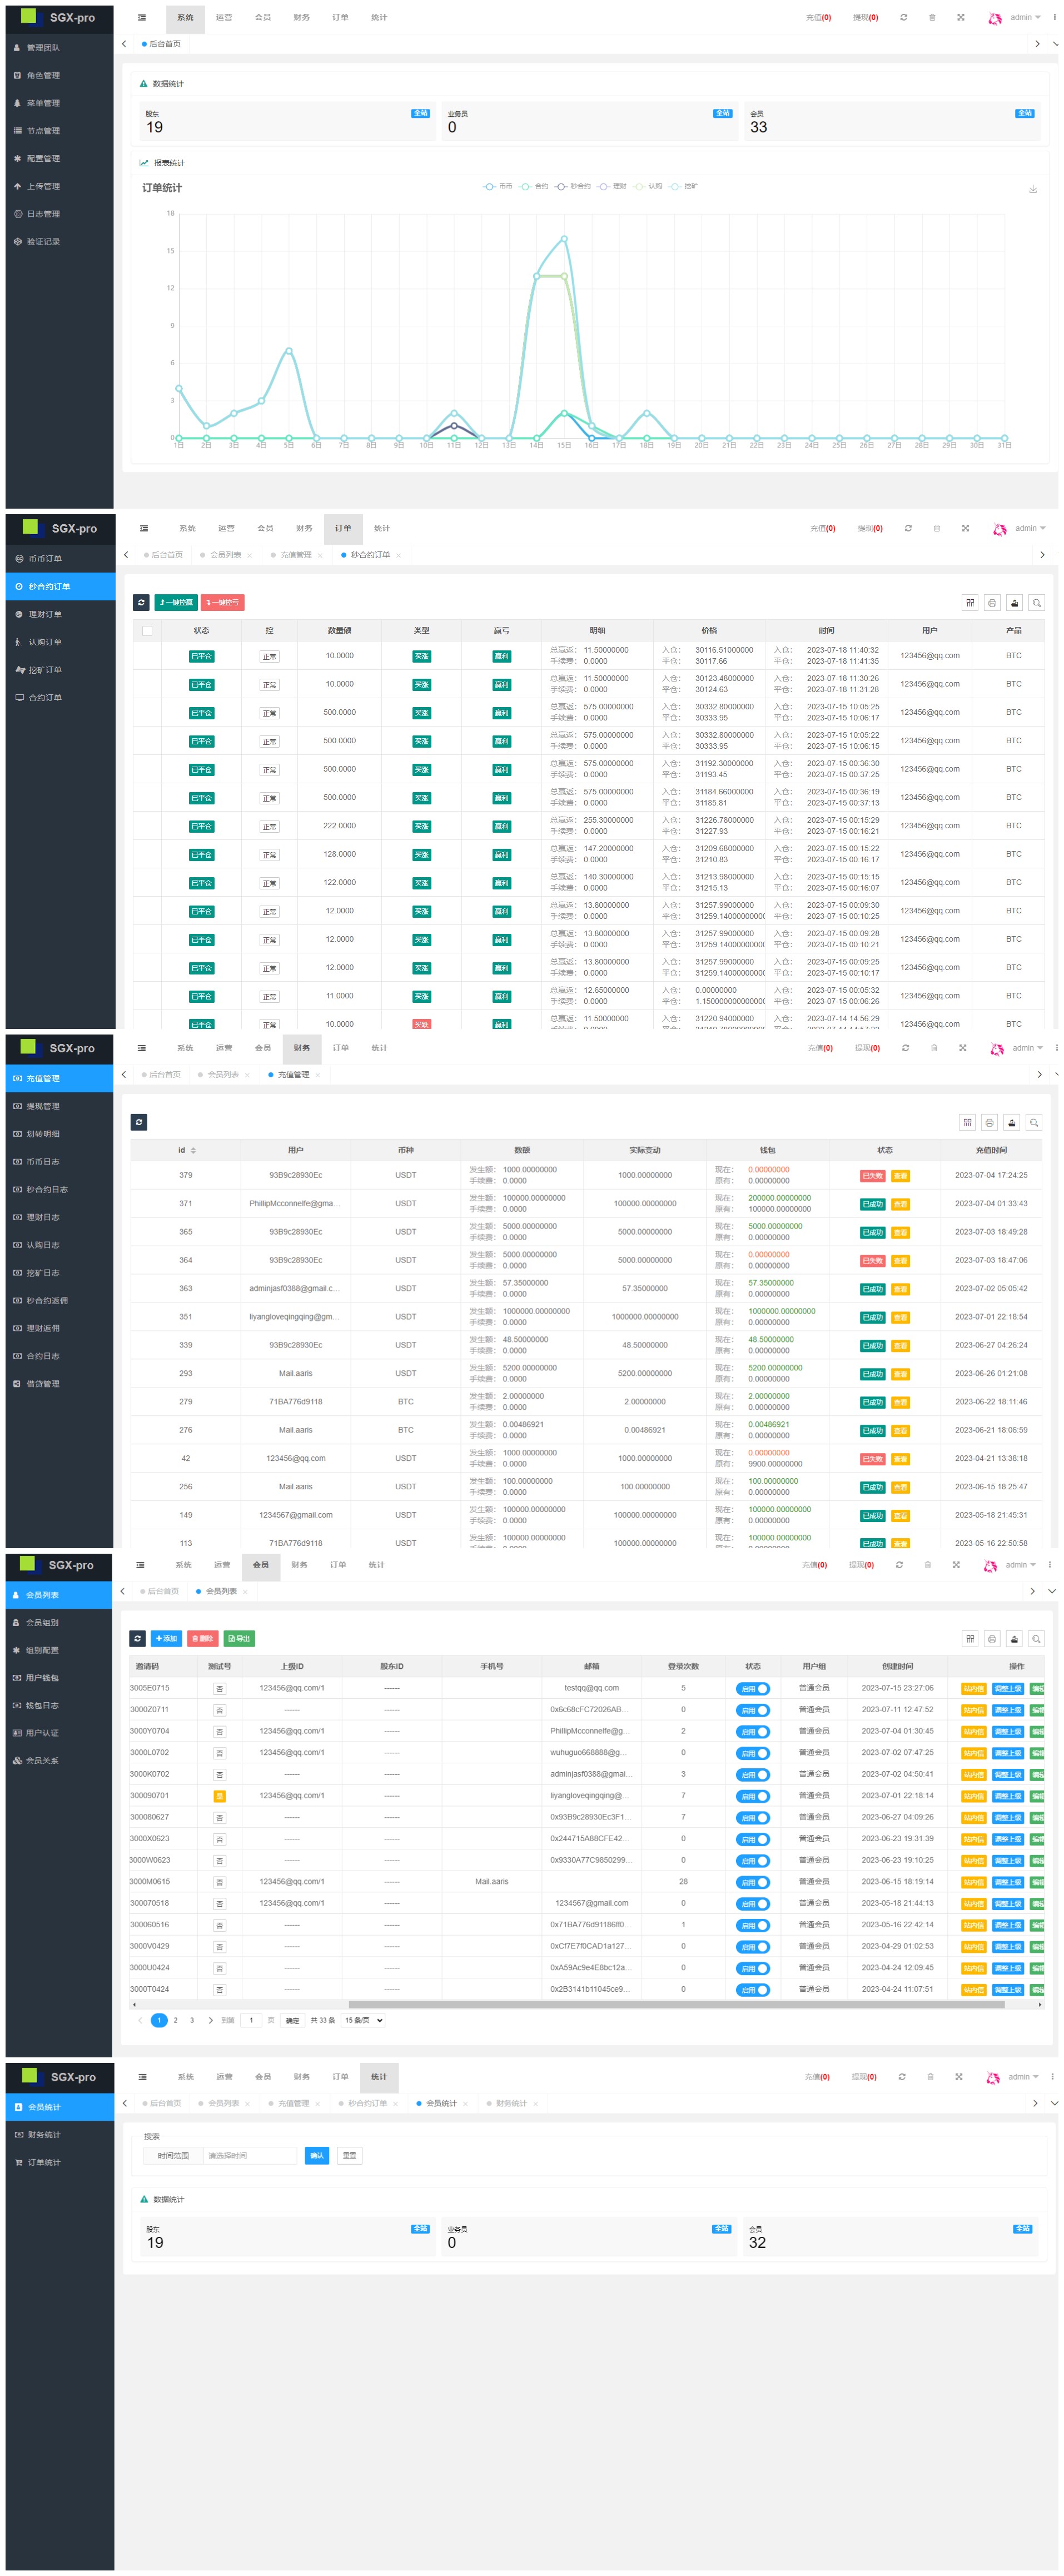Image resolution: width=1064 pixels, height=2576 pixels.
Task: Select all rows checkbox in 秒合约订单 table
Action: coord(148,631)
